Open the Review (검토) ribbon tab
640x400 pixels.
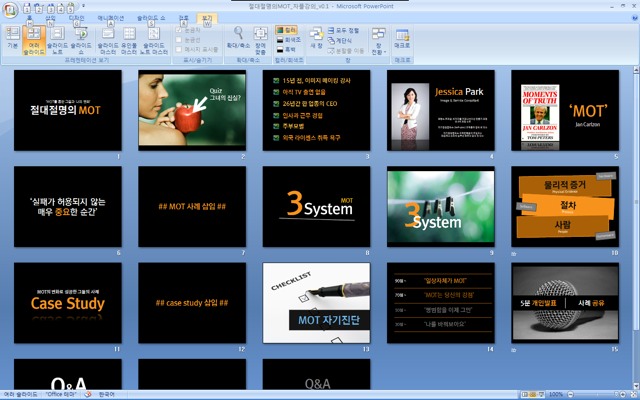[184, 18]
